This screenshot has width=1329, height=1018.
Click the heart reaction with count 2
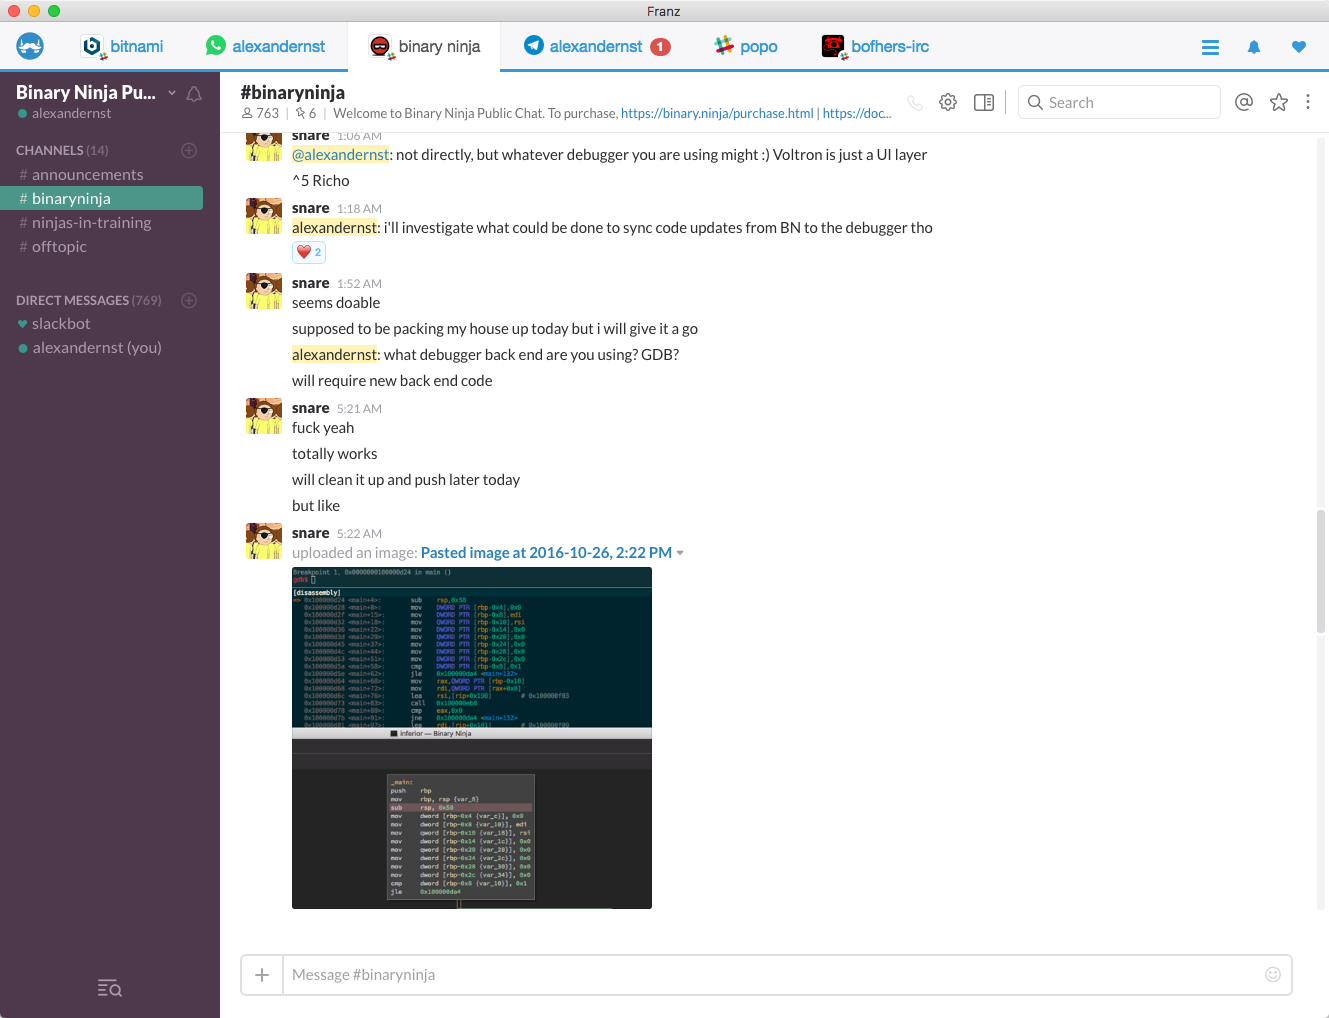309,252
